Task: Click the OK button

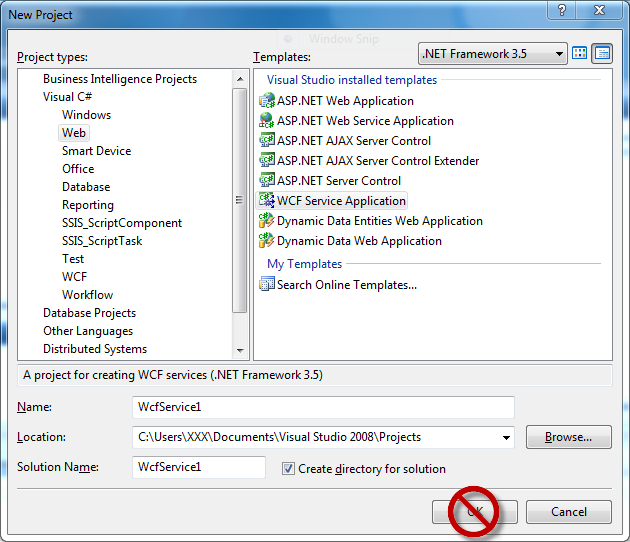Action: (x=475, y=511)
